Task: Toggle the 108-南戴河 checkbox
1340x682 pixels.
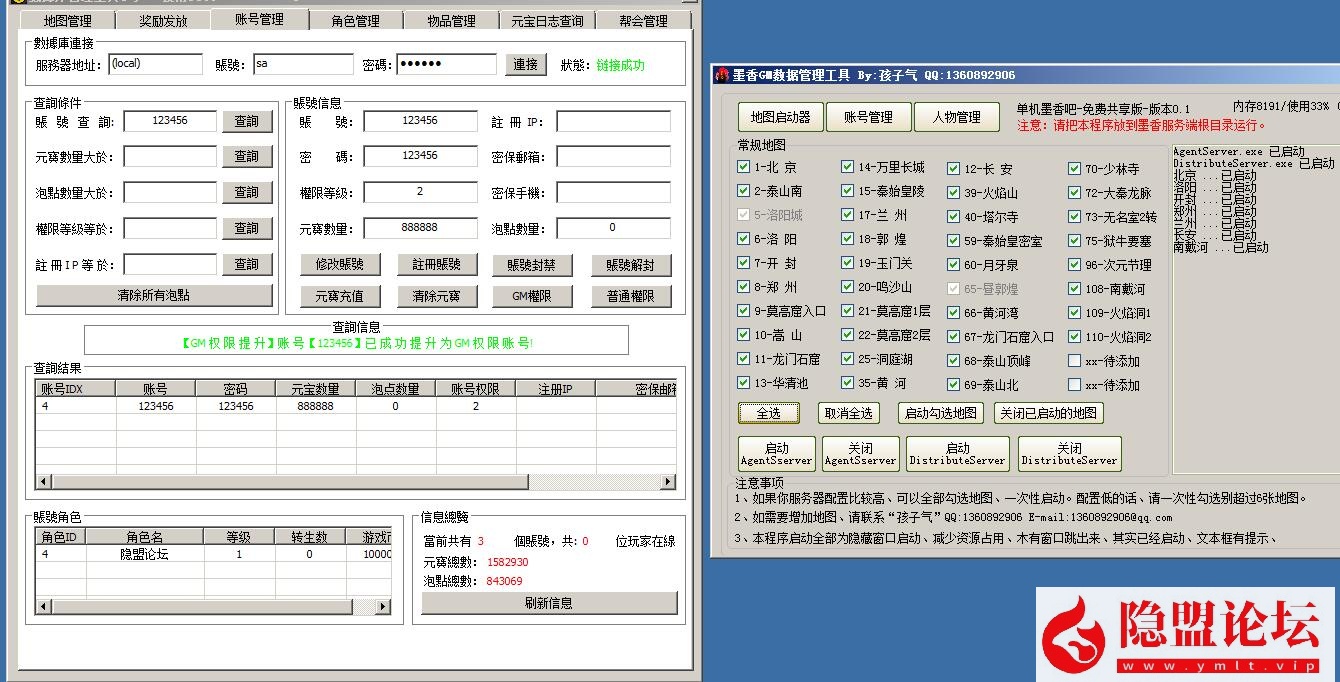Action: click(x=1074, y=289)
